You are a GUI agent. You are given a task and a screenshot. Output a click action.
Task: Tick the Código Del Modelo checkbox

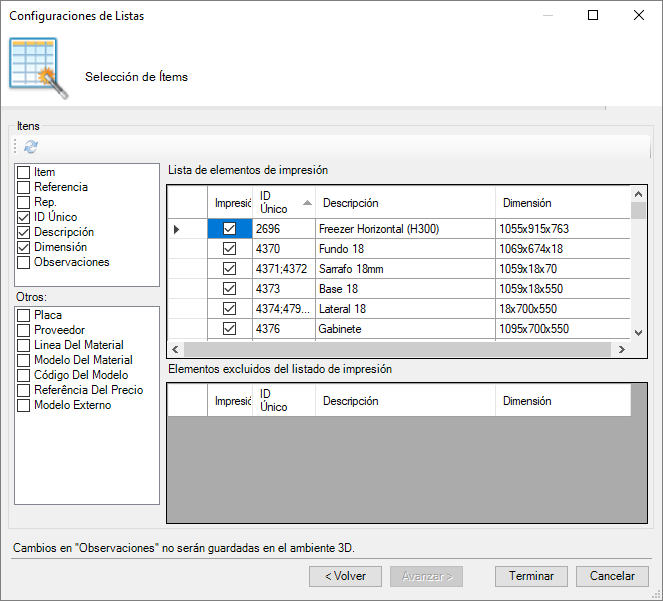[x=24, y=375]
